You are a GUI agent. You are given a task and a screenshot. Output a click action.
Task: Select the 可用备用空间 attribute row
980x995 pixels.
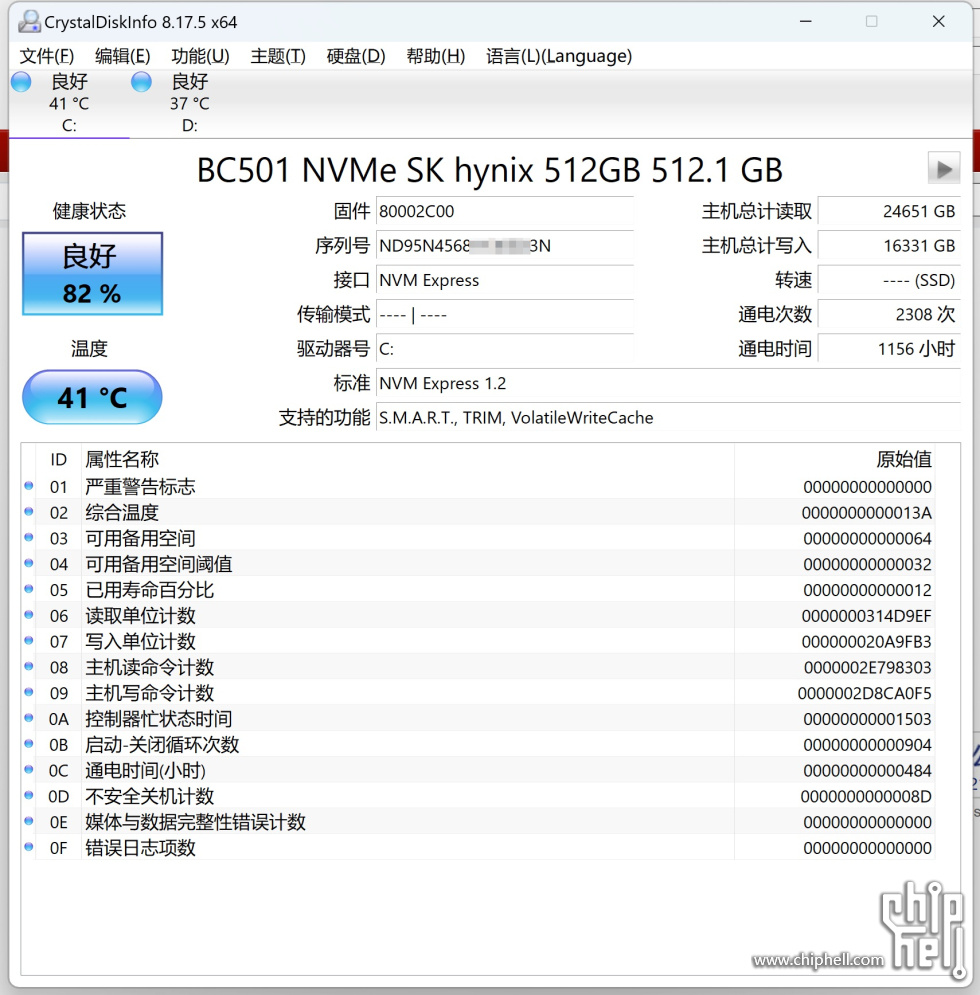point(478,539)
